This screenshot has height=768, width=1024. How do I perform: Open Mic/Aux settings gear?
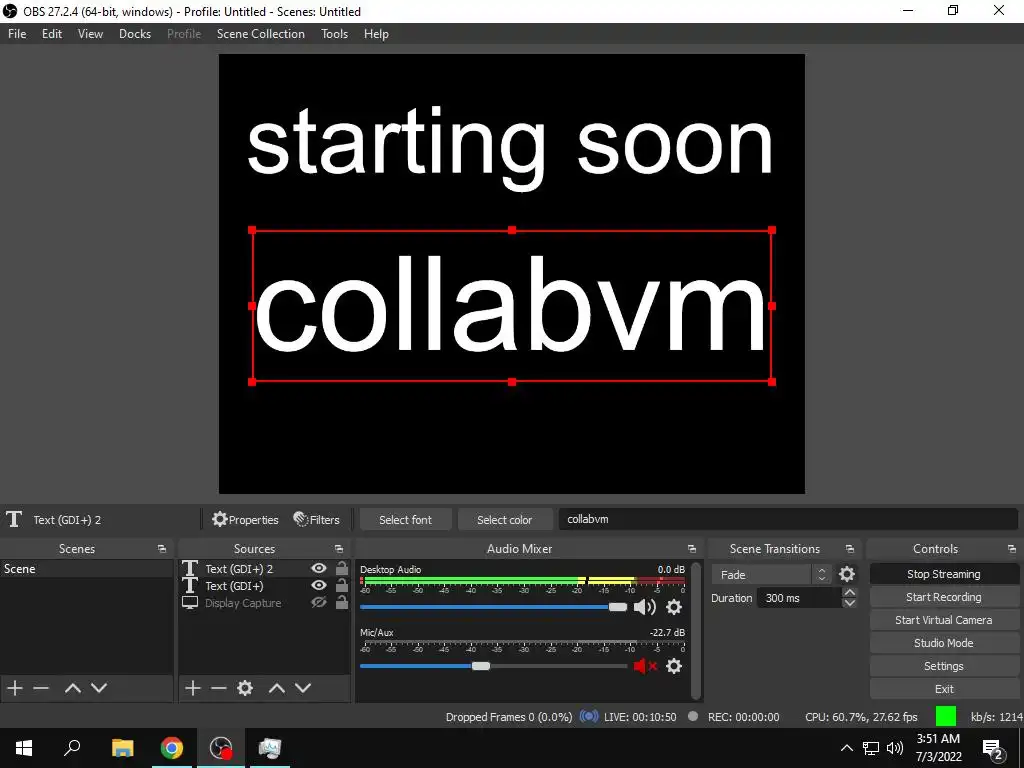[x=674, y=665]
